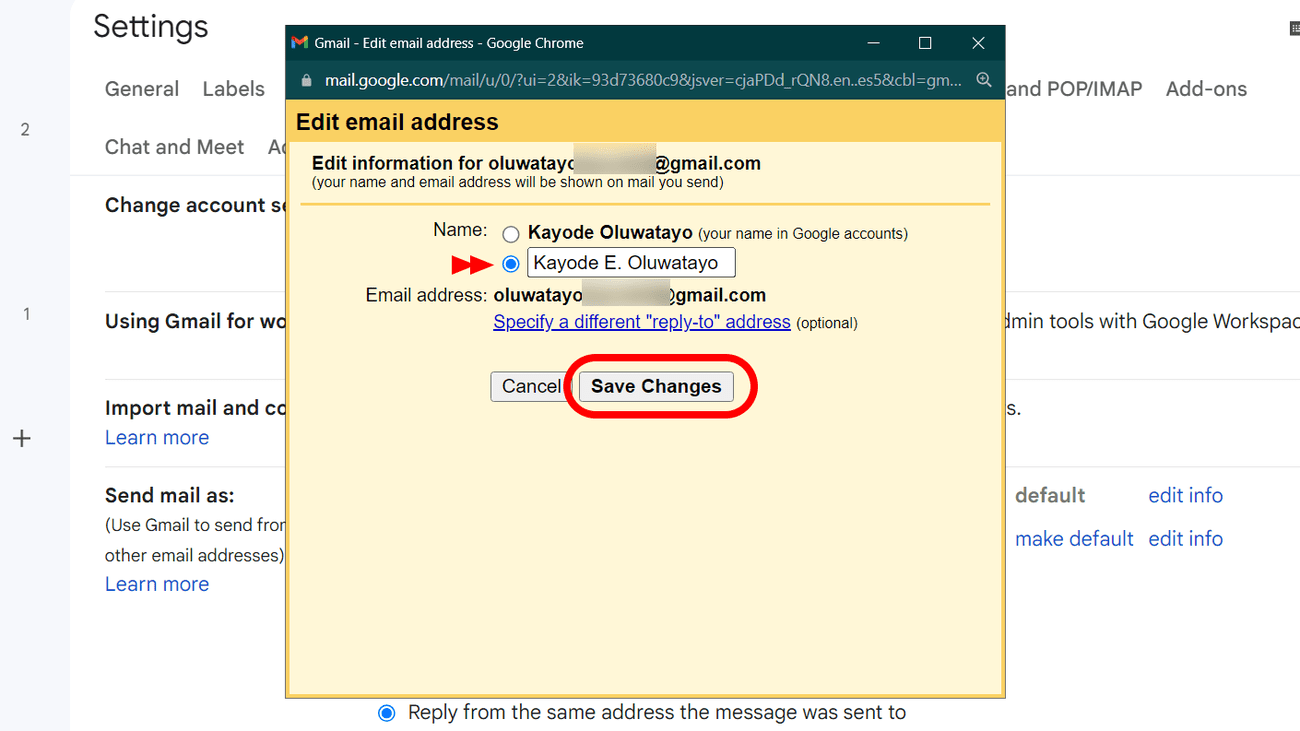Open the zoom magnifier icon in the address bar
Image resolution: width=1300 pixels, height=731 pixels.
click(984, 79)
